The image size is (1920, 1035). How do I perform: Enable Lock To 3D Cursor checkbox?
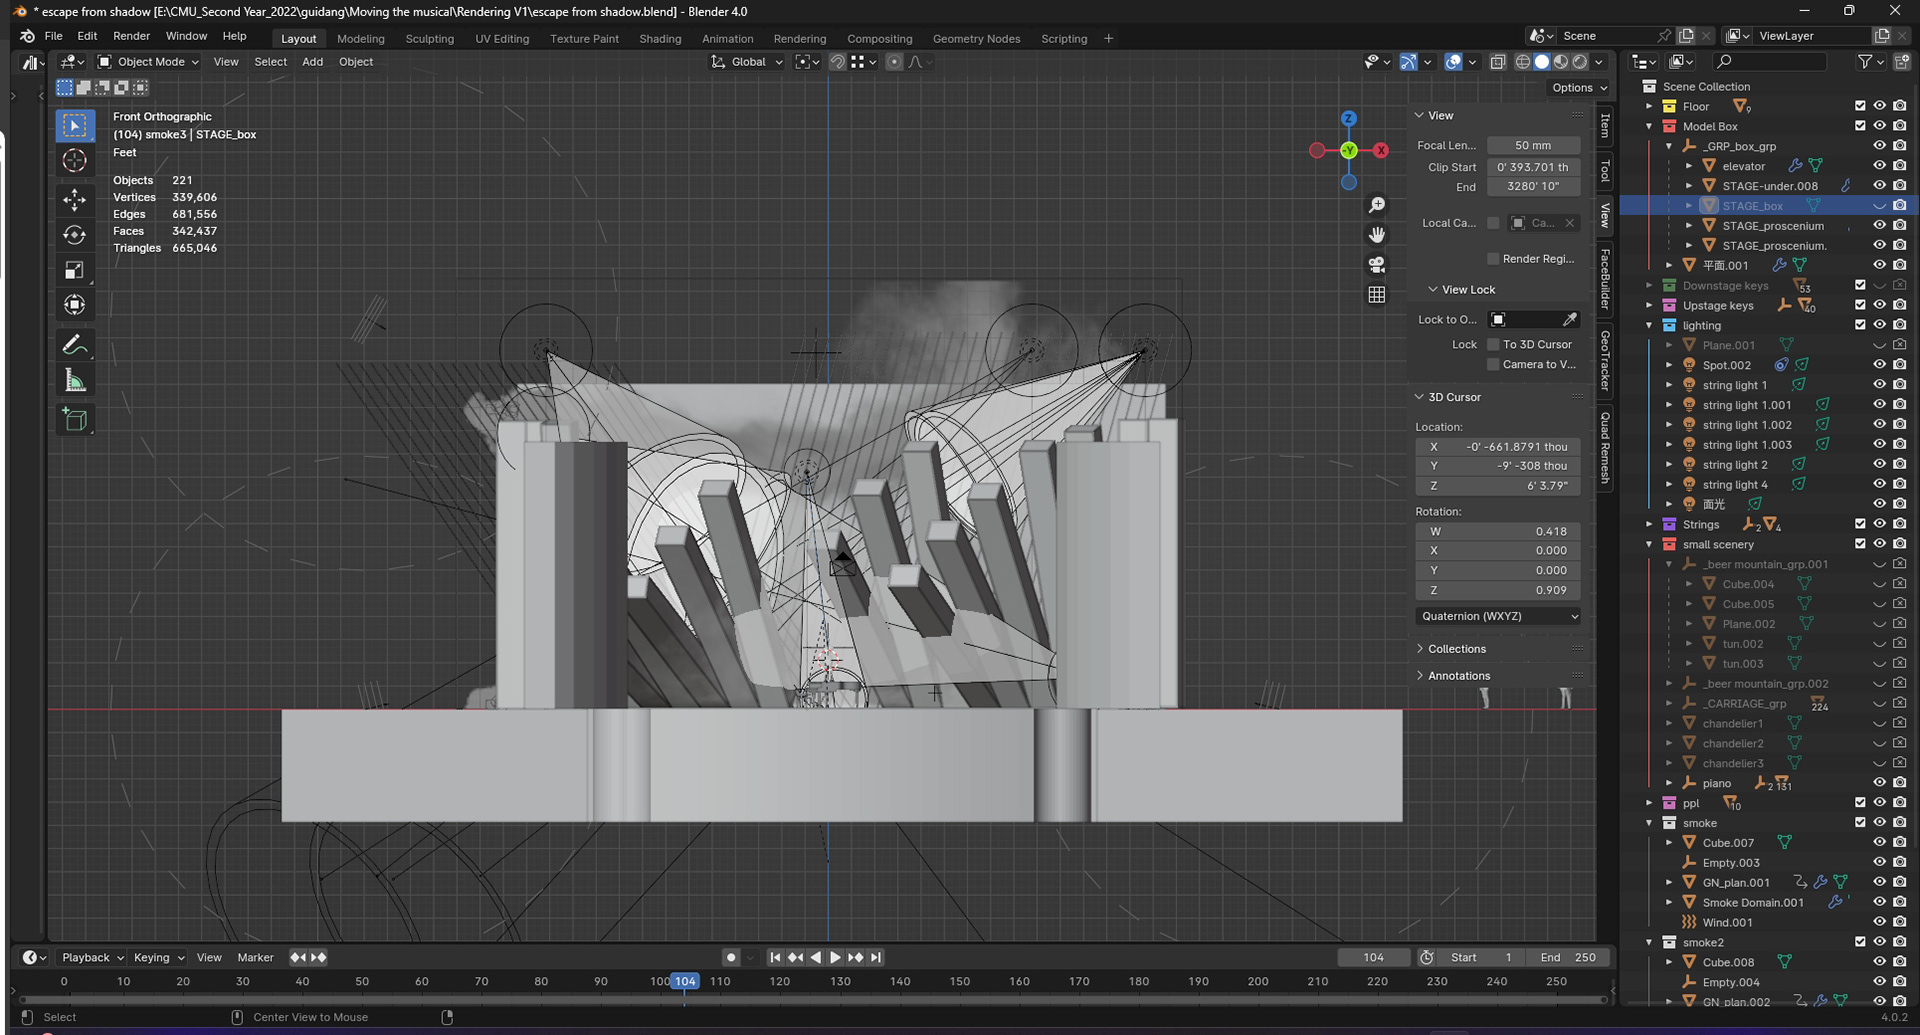[x=1493, y=344]
